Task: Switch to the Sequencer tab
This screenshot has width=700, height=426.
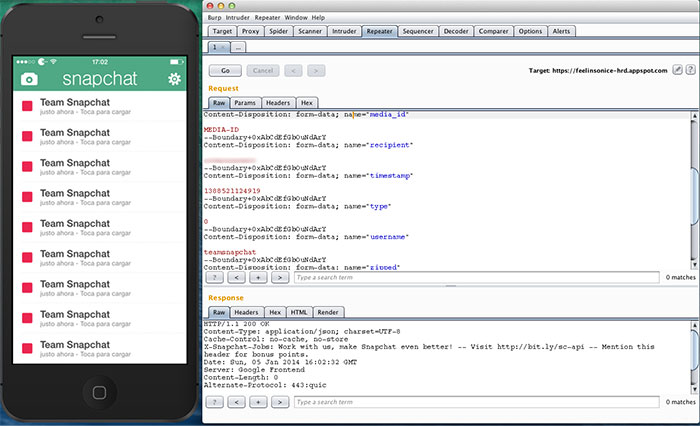Action: [418, 31]
